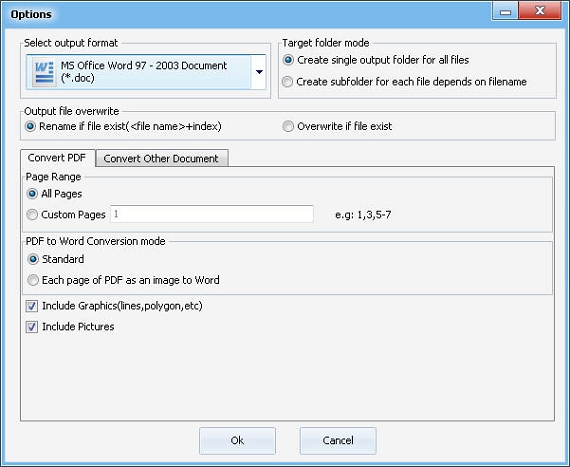Expand the output format dropdown arrow
The height and width of the screenshot is (467, 570).
pos(259,72)
